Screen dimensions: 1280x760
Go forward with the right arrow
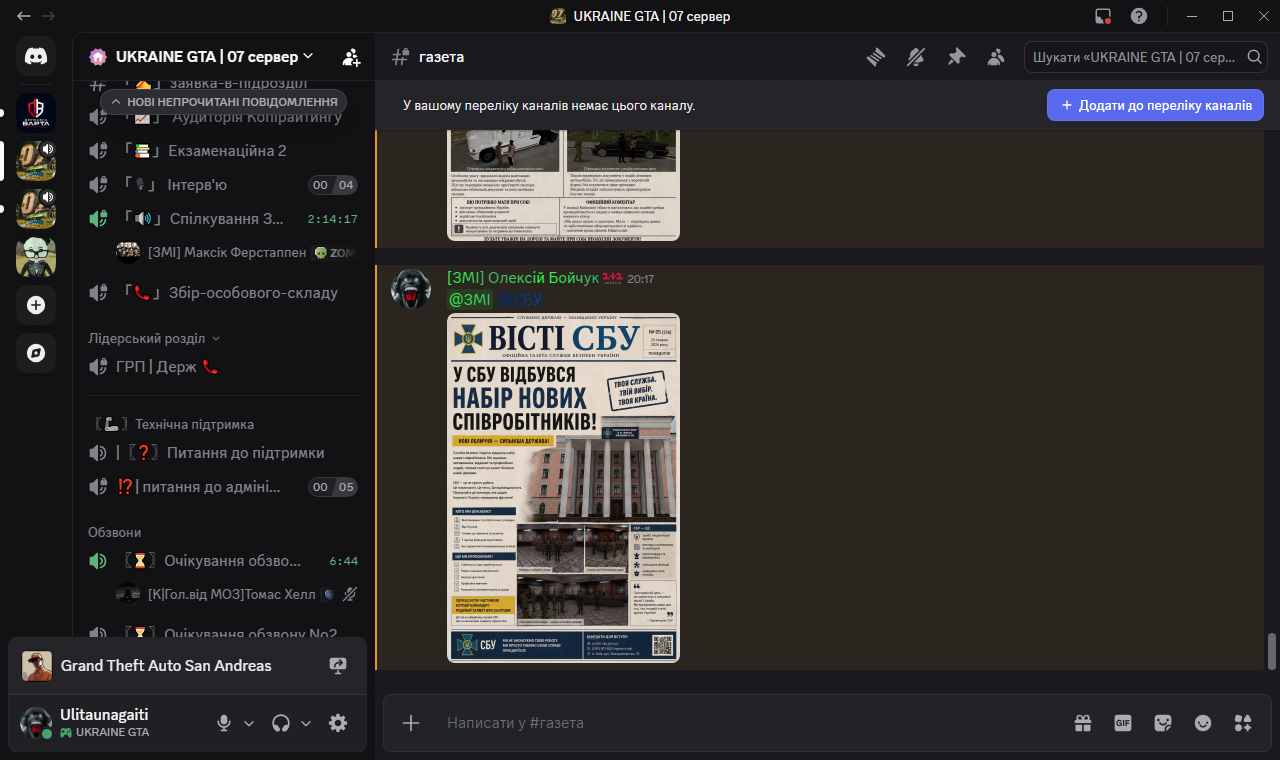point(48,16)
